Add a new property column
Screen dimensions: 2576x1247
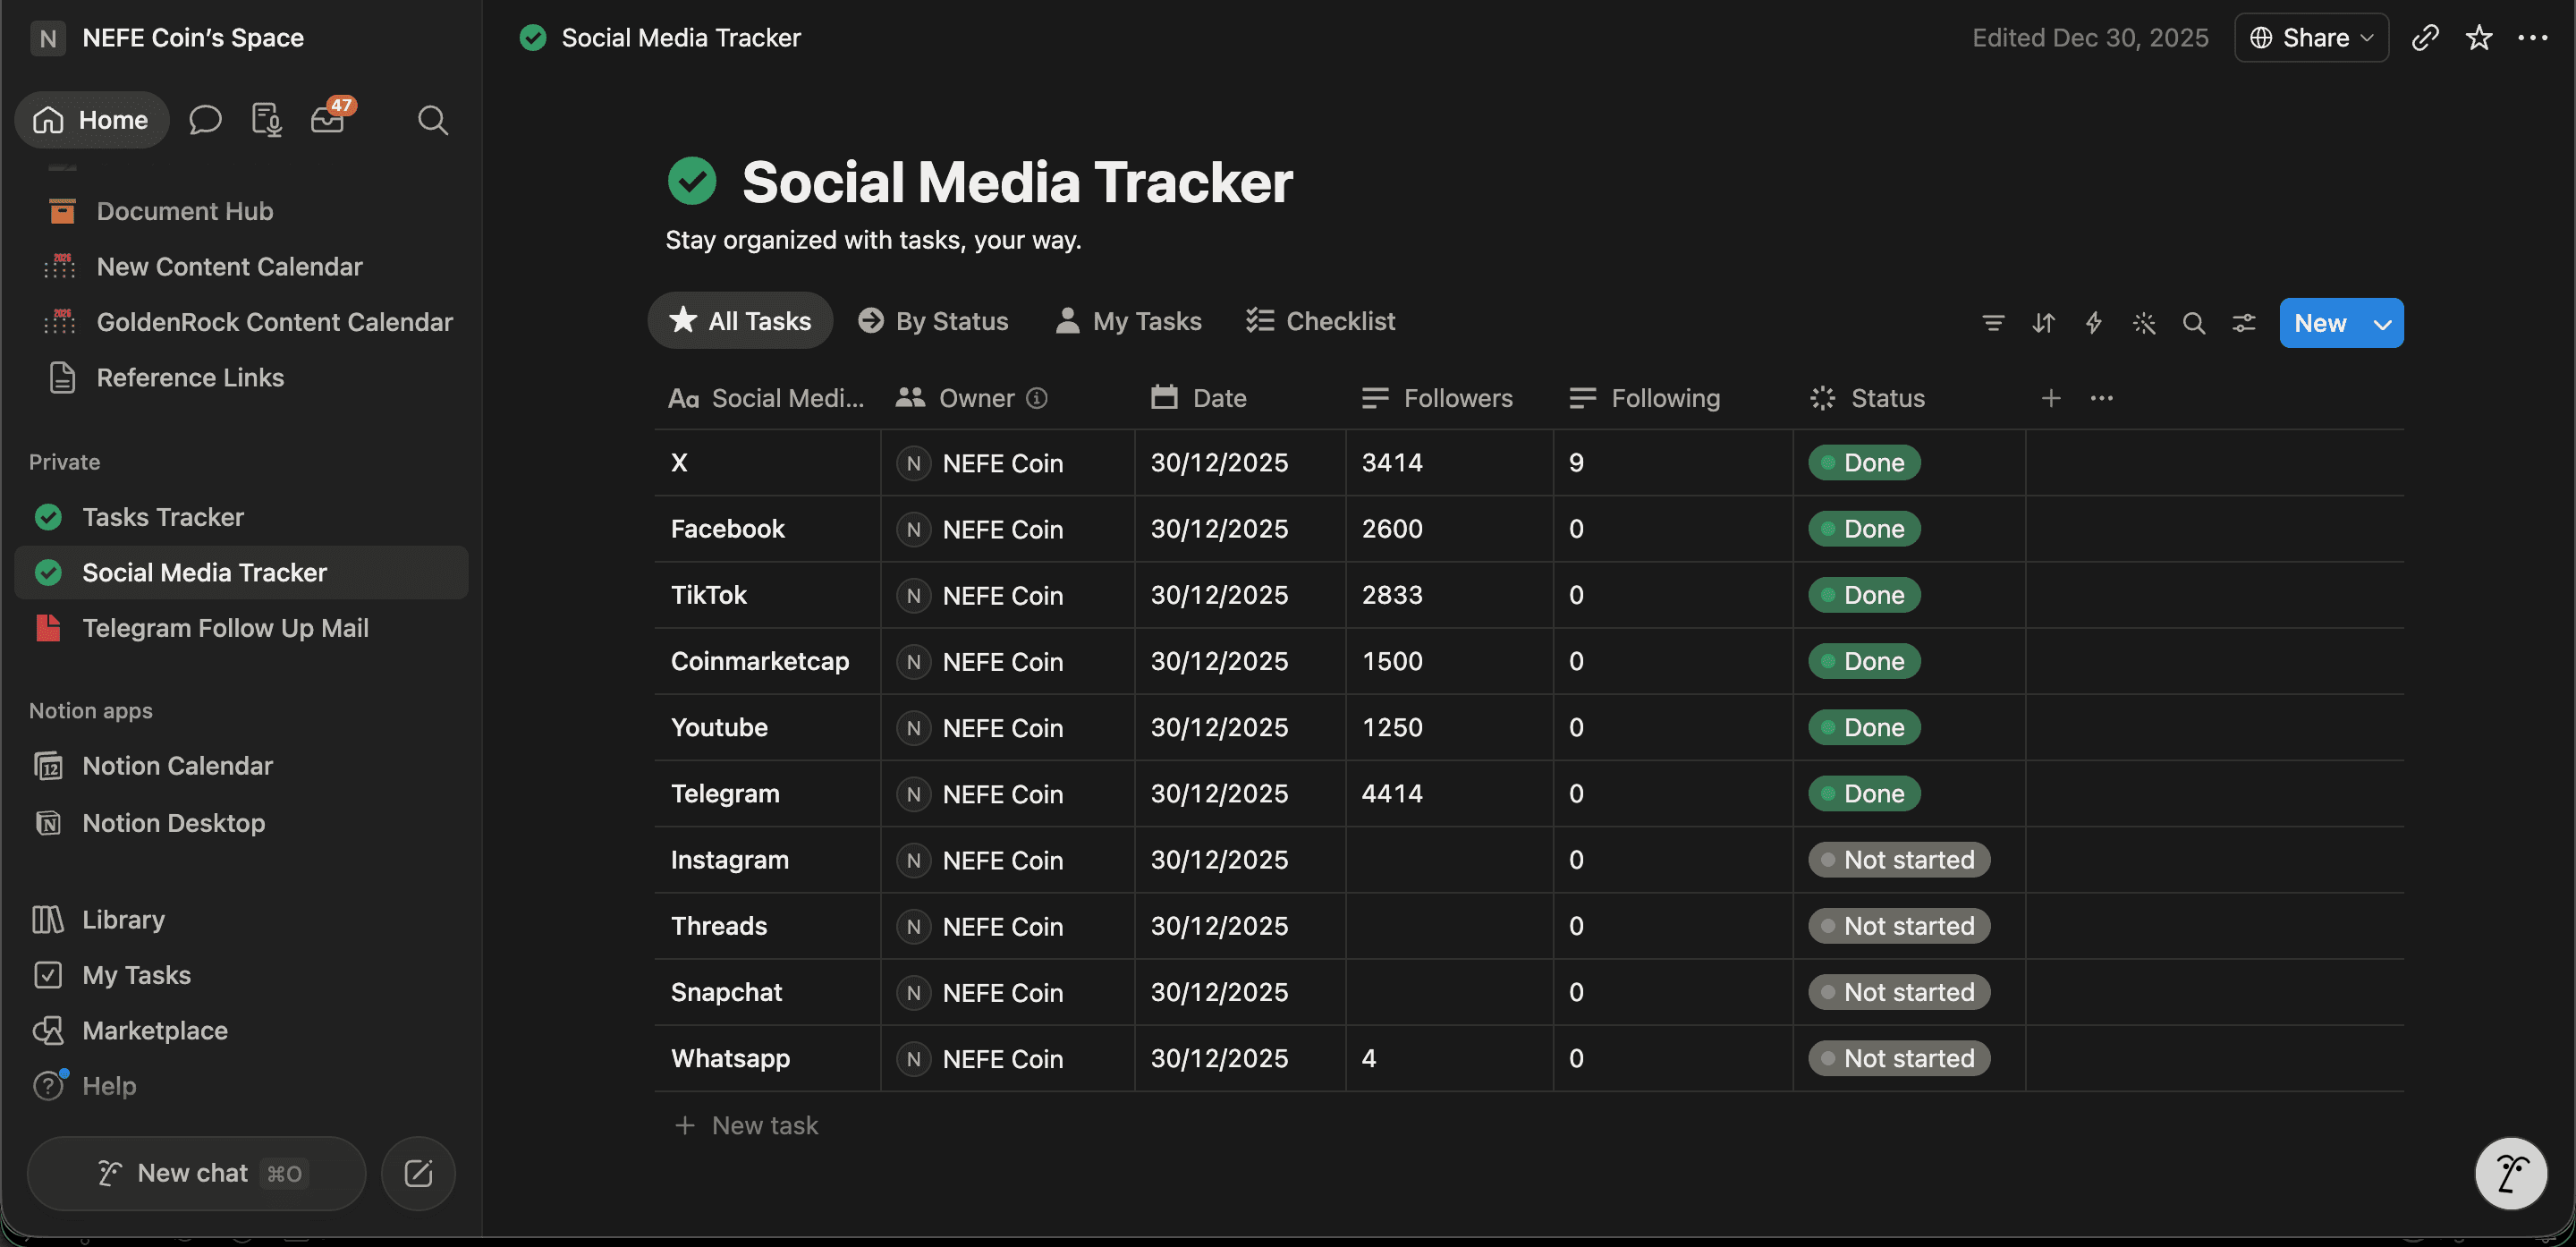click(x=2050, y=398)
